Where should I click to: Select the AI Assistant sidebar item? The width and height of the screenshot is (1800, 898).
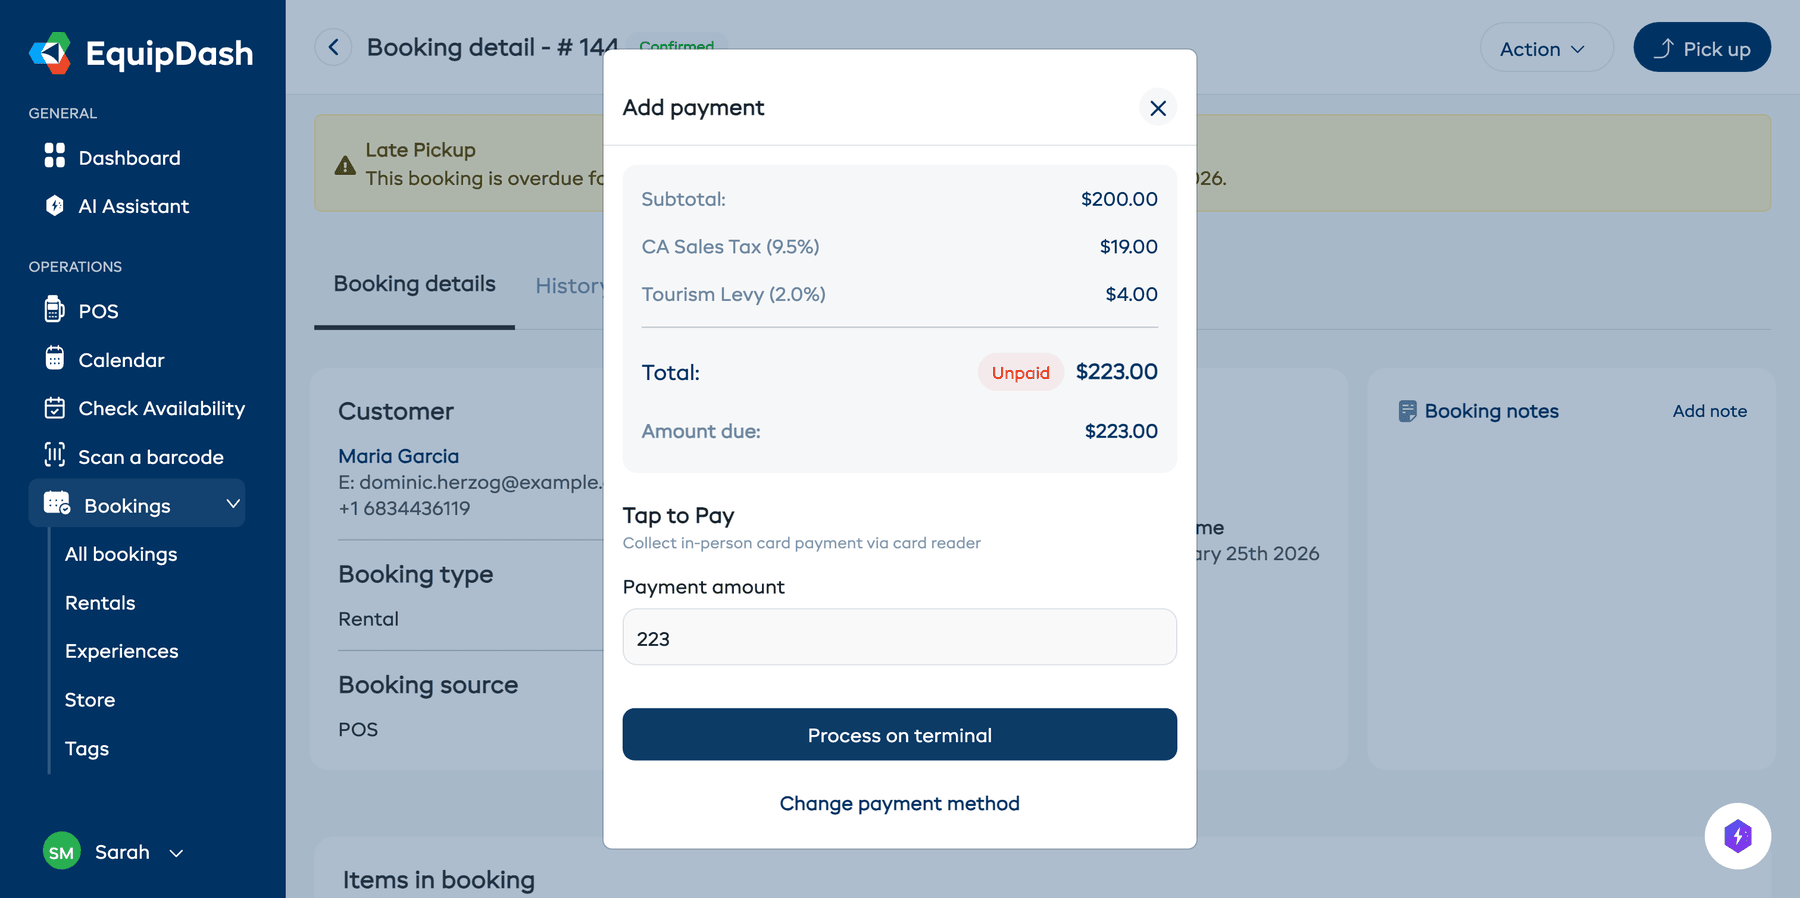tap(133, 206)
